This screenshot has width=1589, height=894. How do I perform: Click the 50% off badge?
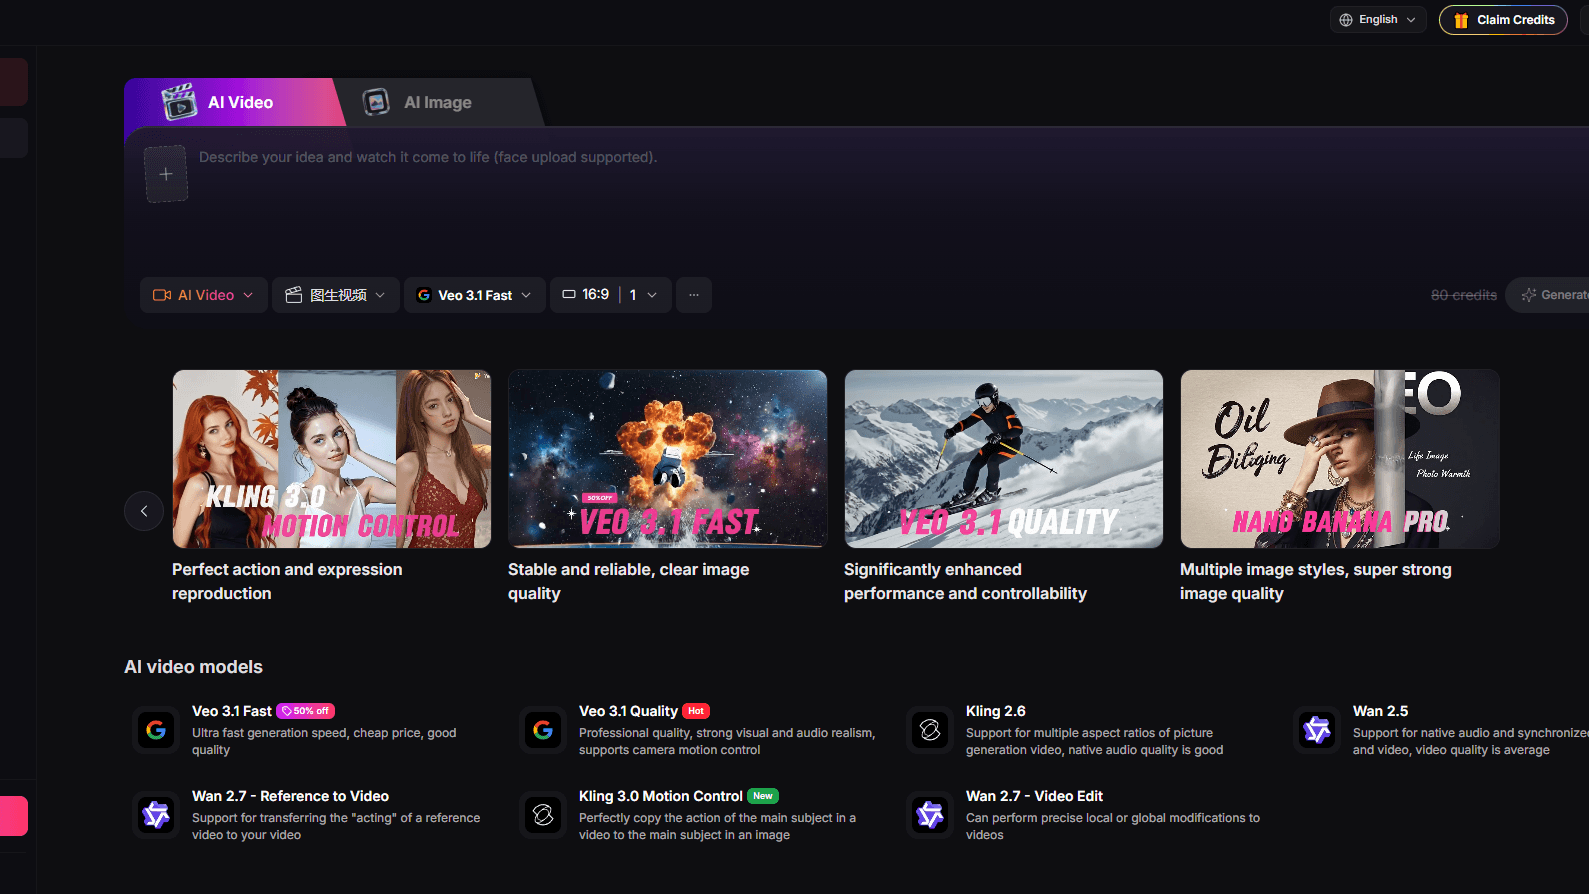(x=305, y=711)
